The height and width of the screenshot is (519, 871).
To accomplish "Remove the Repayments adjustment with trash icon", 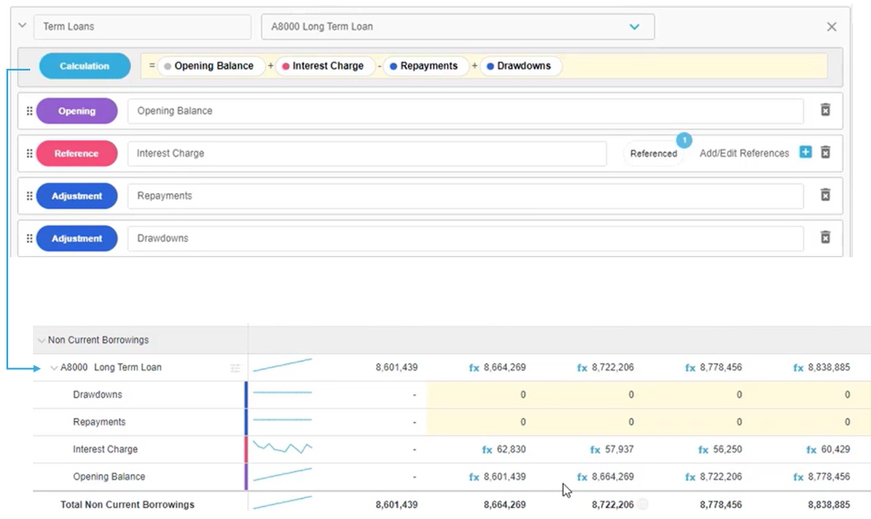I will (x=825, y=196).
